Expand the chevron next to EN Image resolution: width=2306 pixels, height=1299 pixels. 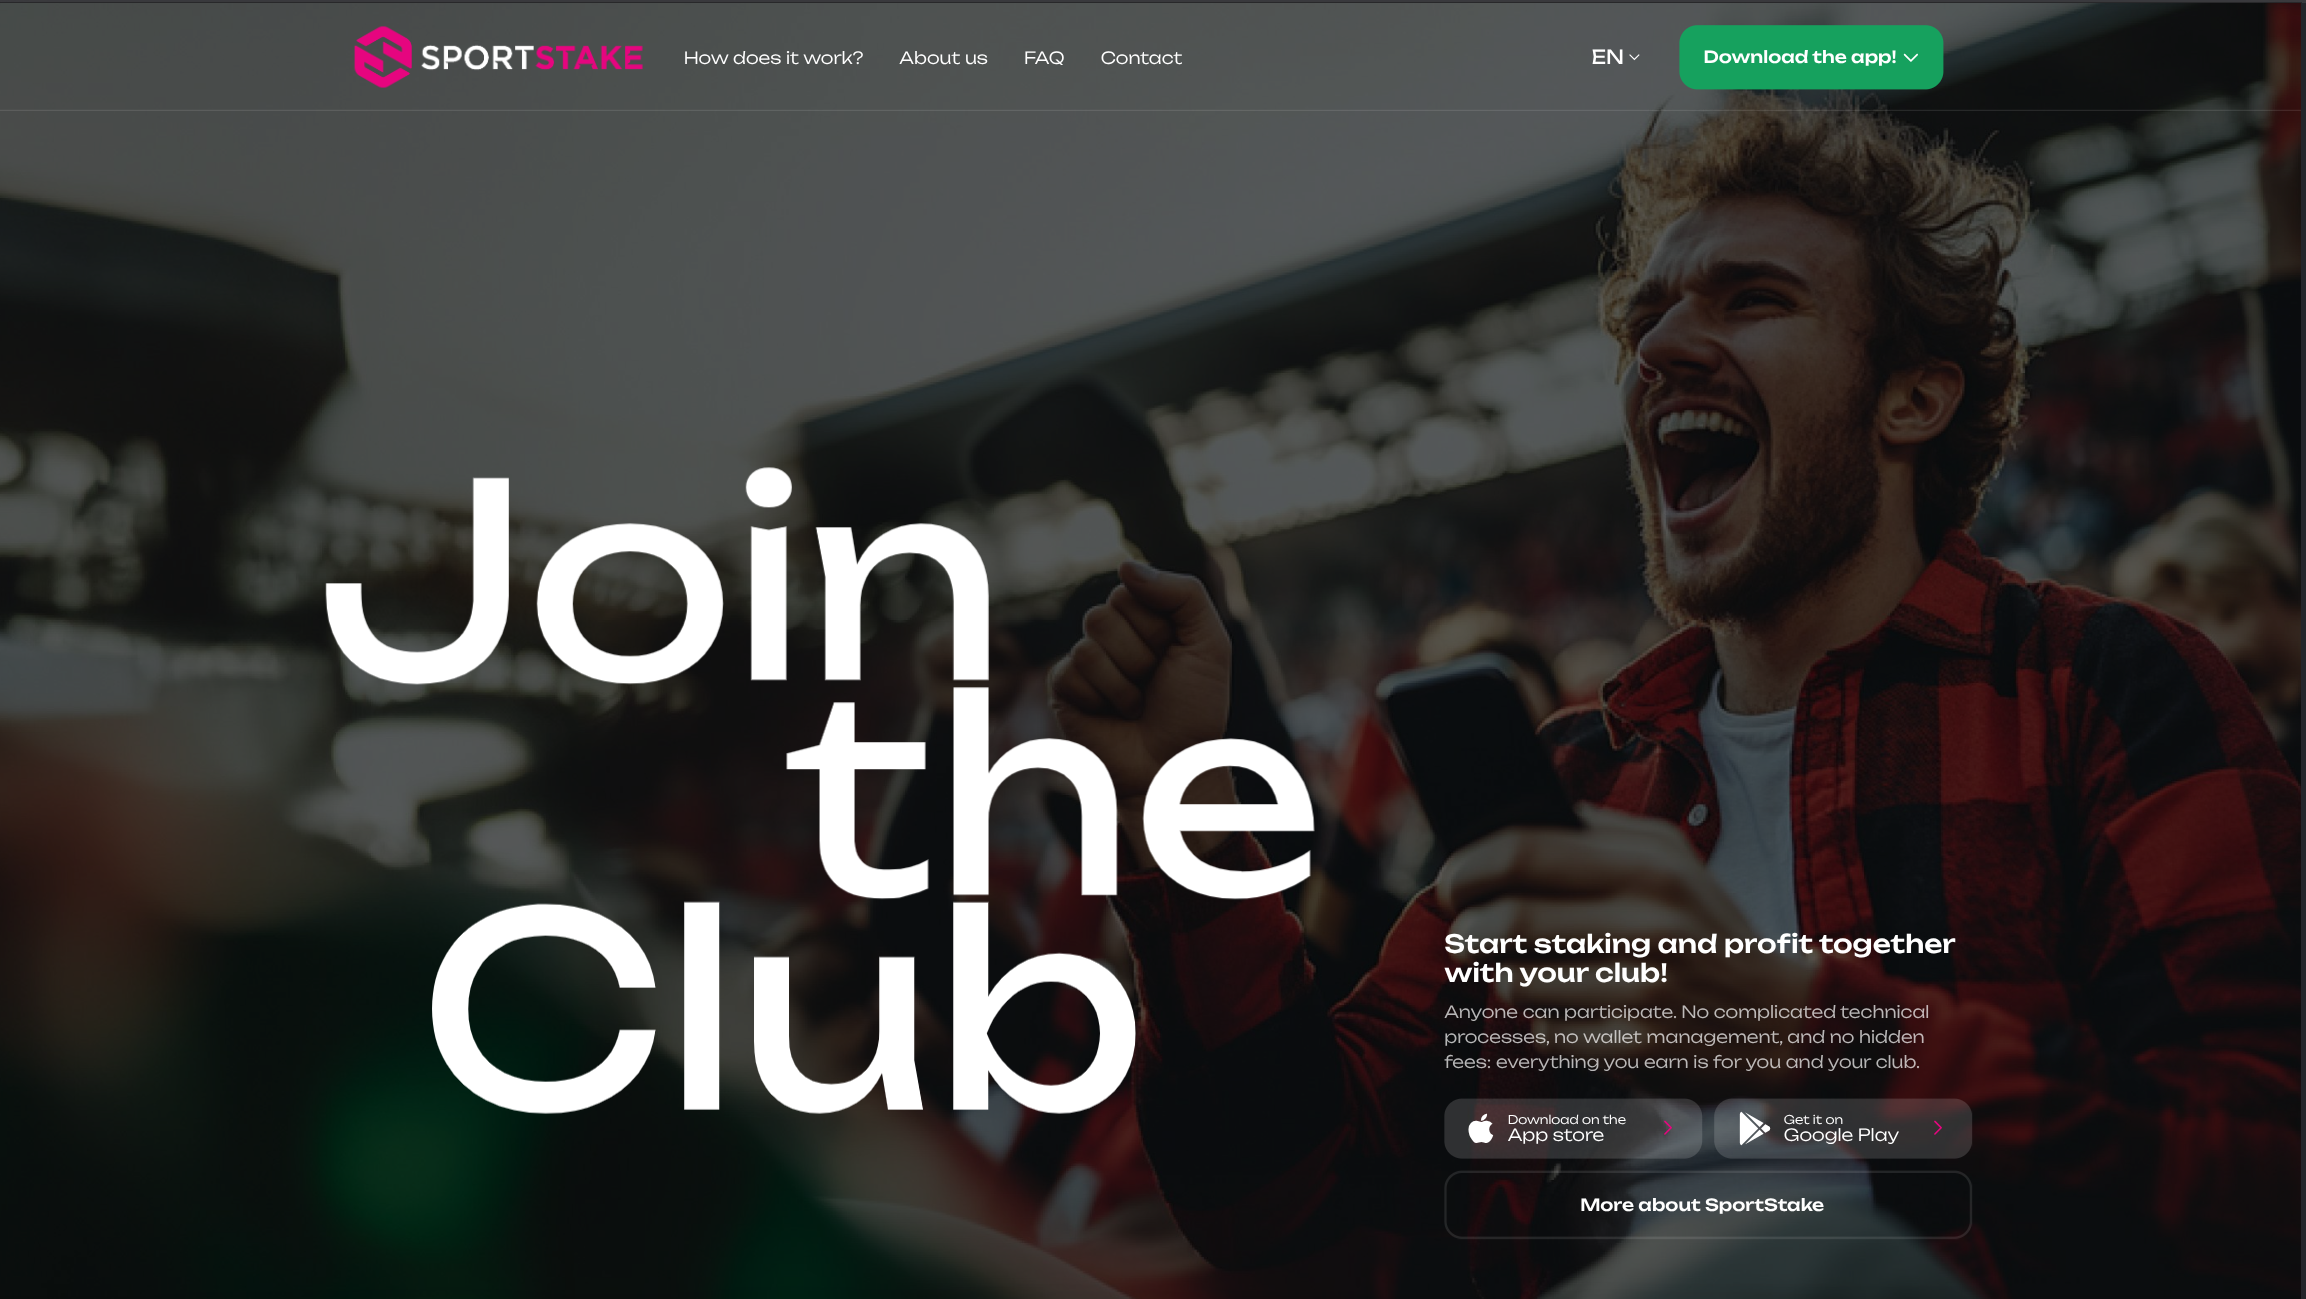tap(1634, 58)
